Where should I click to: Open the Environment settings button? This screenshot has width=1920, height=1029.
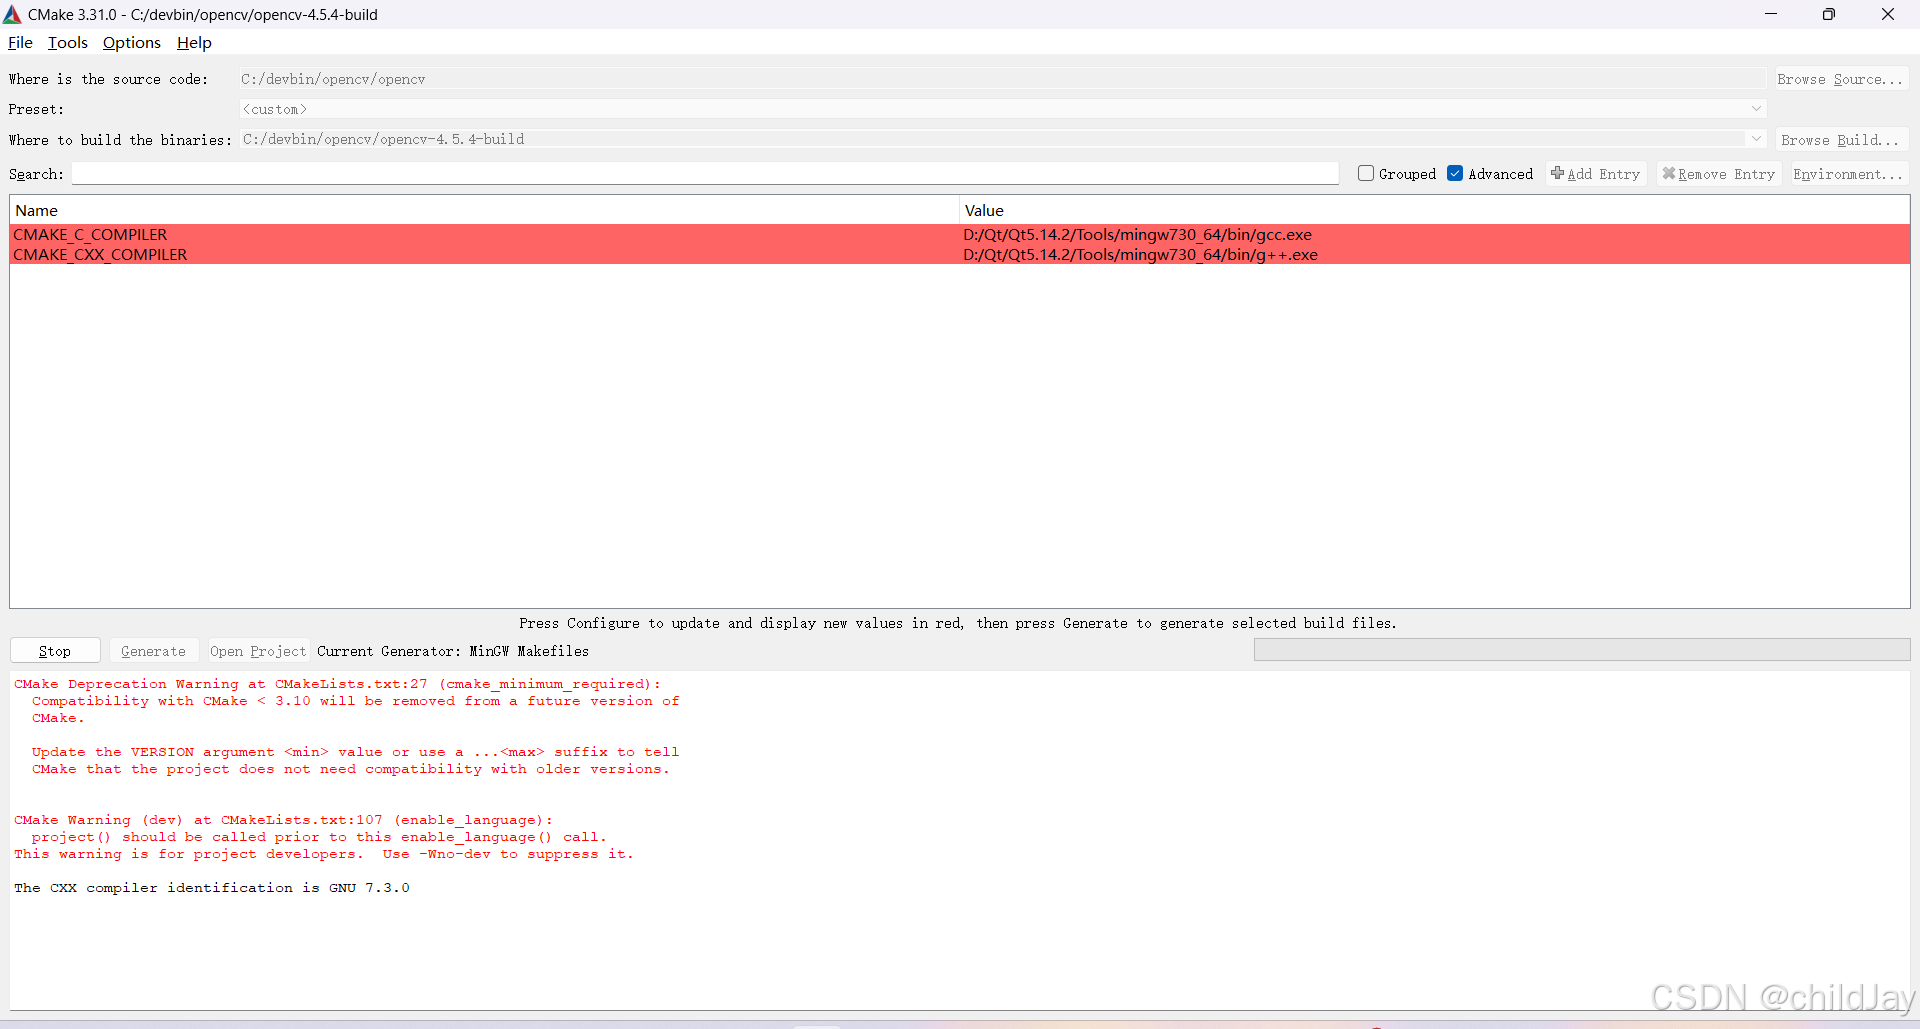click(x=1848, y=174)
